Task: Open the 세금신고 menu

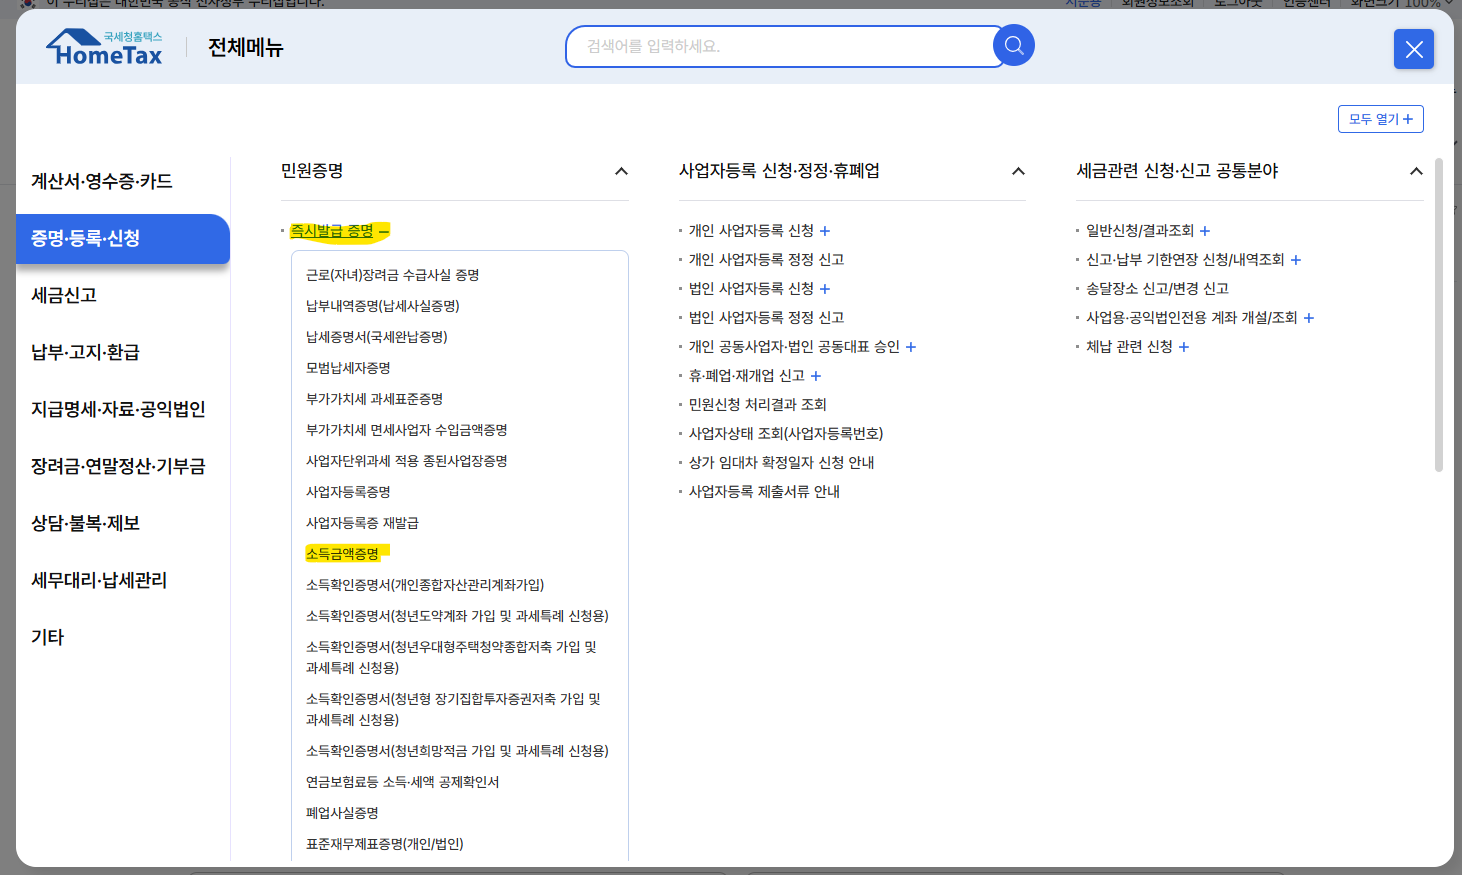Action: 64,295
